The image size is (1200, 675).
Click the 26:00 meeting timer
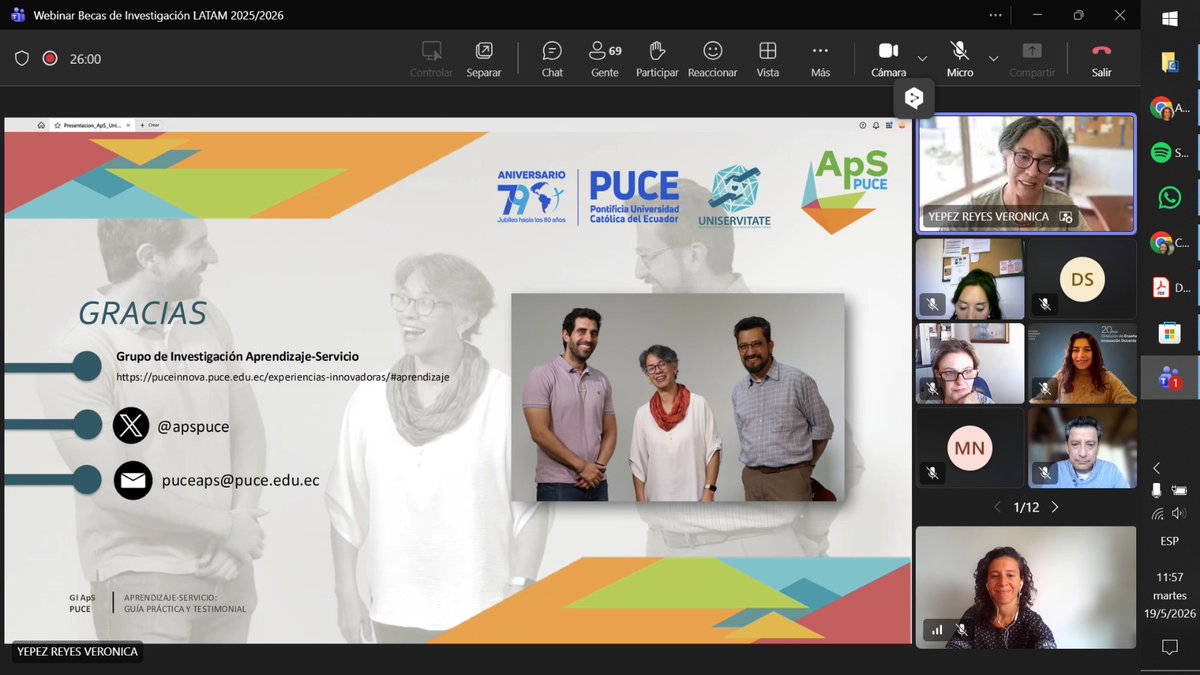point(85,59)
